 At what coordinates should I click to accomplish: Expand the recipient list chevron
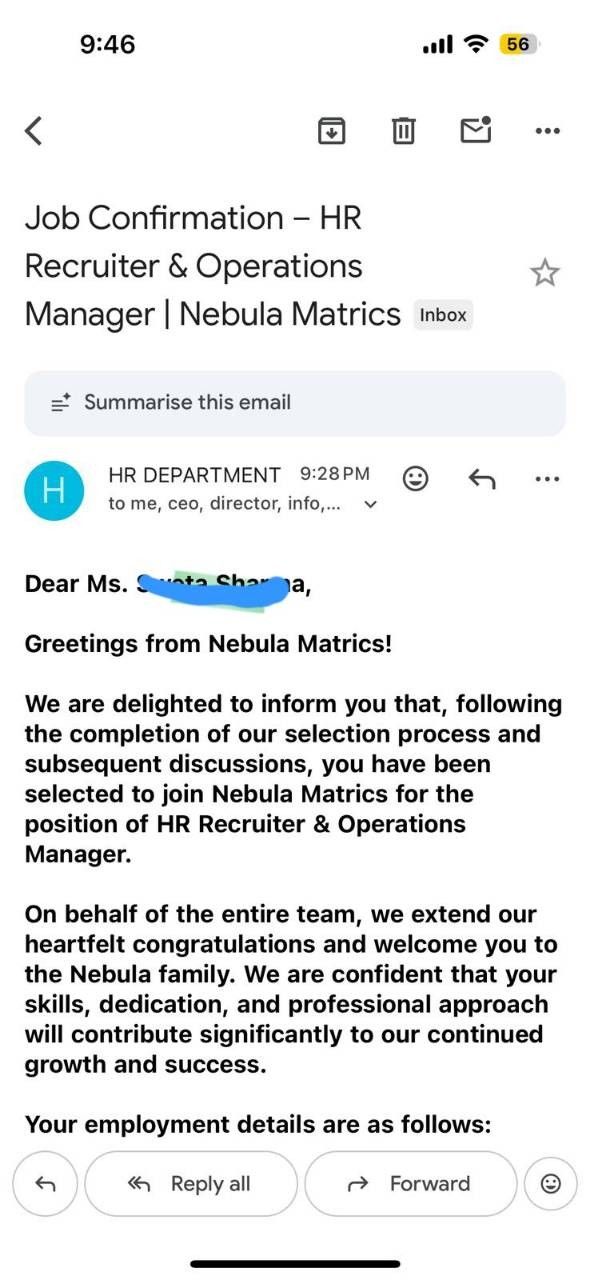point(371,505)
